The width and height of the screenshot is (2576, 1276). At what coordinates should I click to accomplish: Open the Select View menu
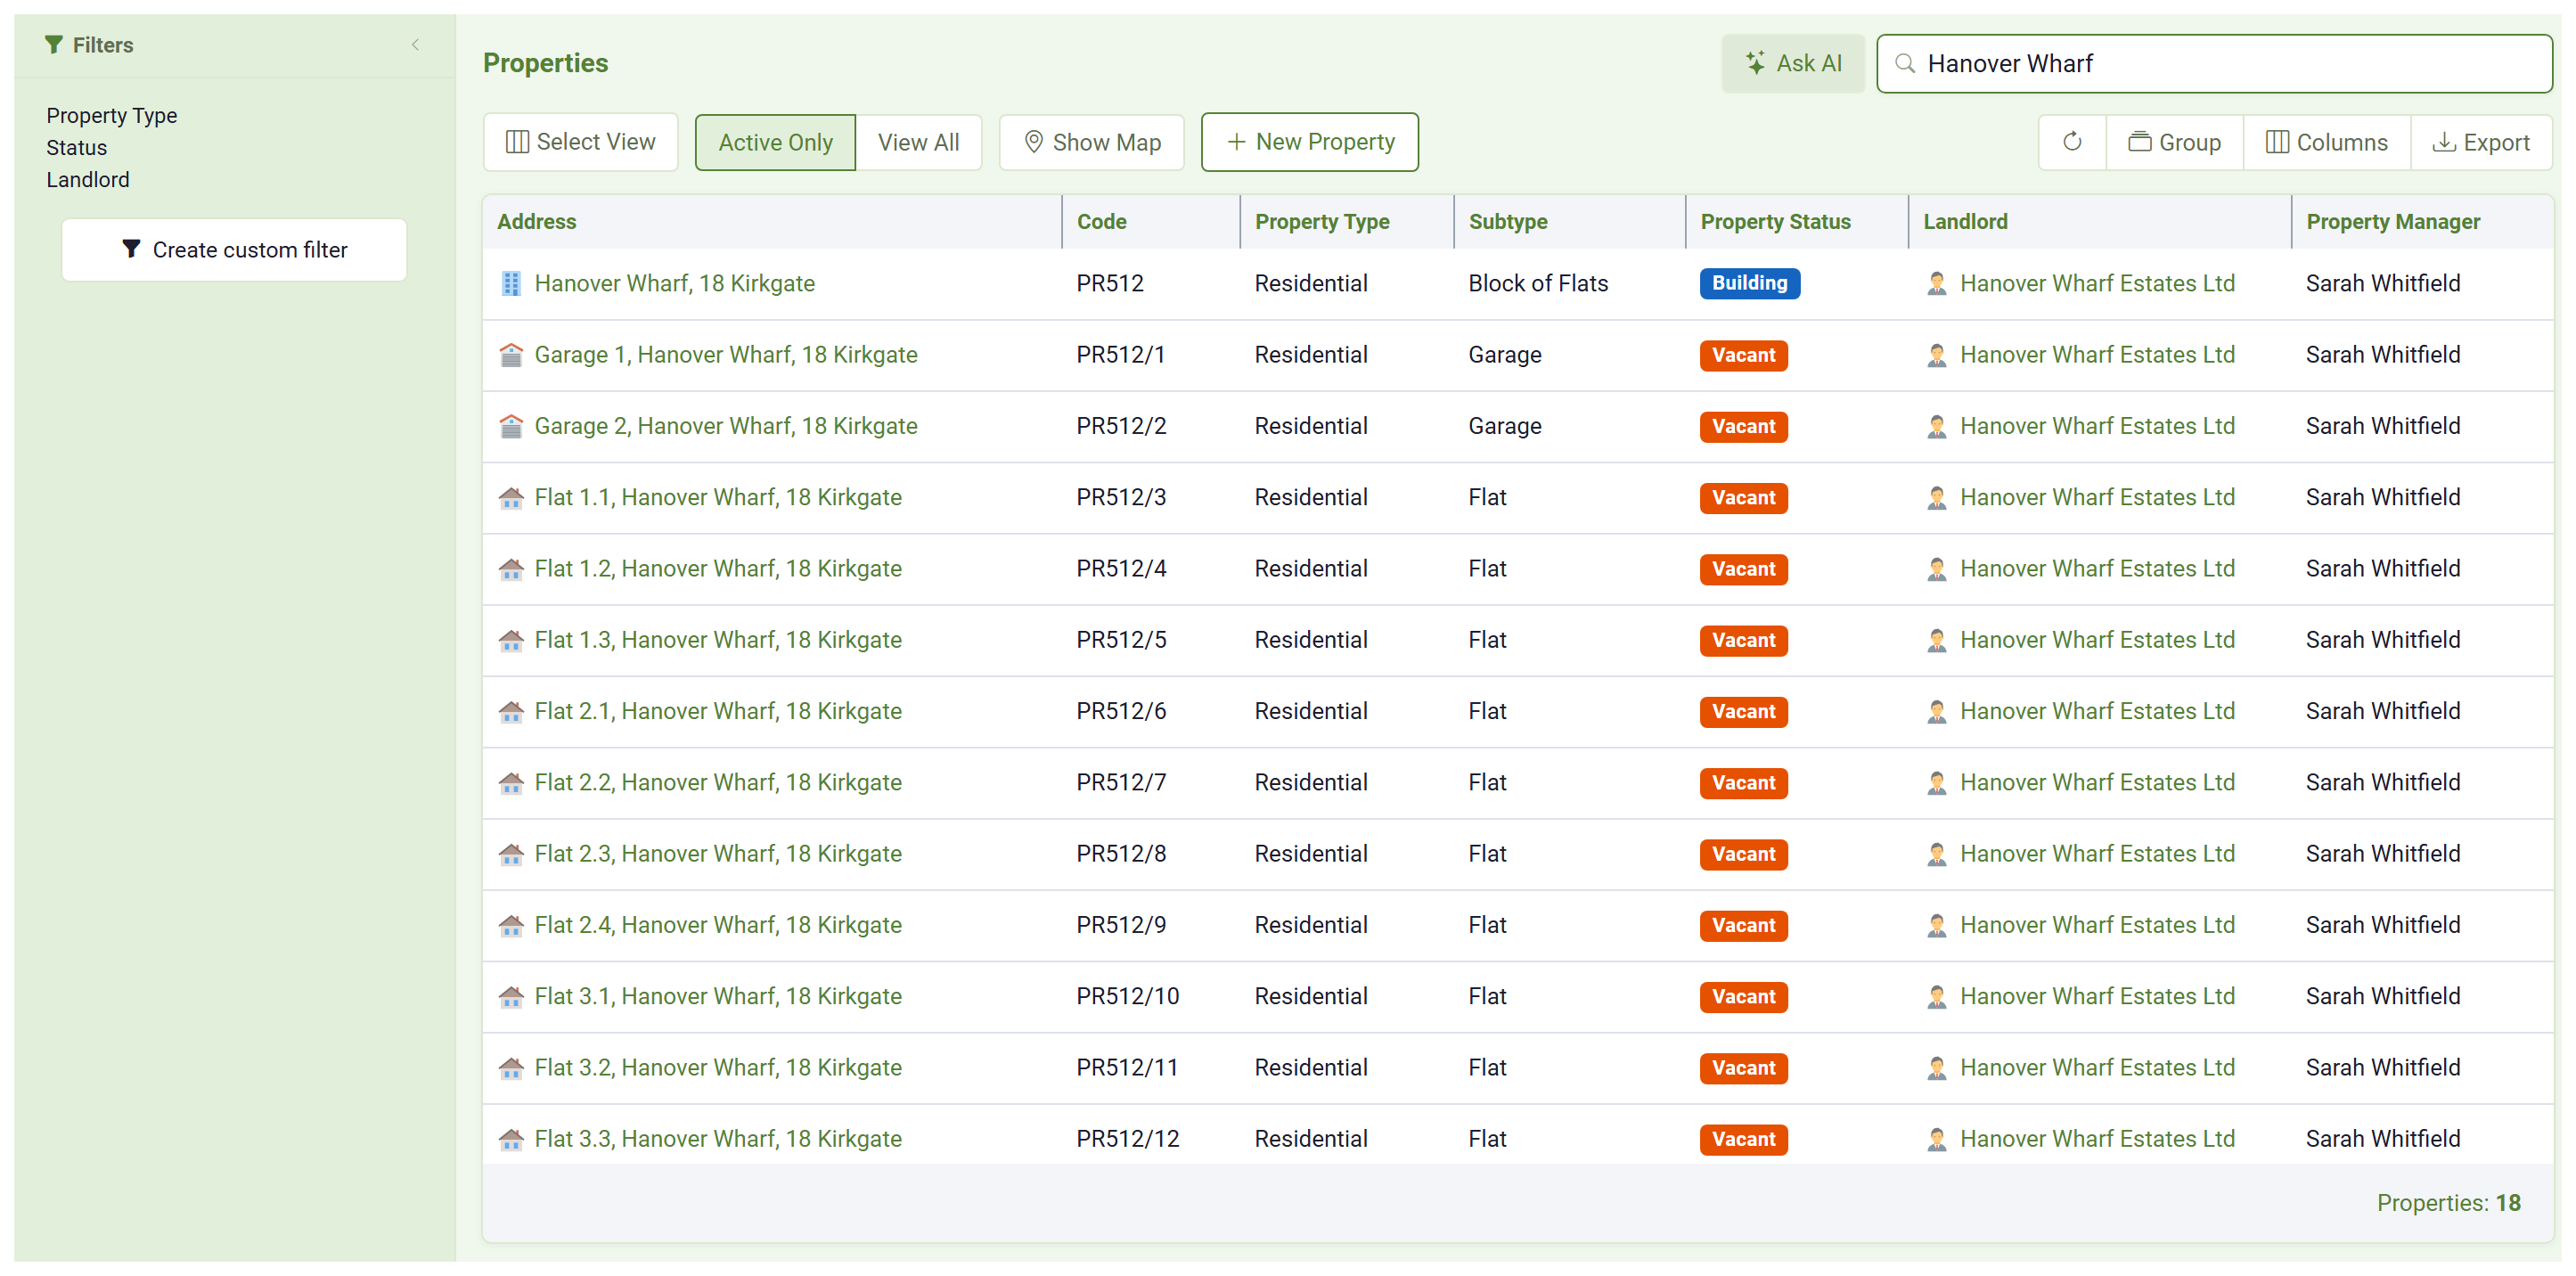click(x=581, y=142)
